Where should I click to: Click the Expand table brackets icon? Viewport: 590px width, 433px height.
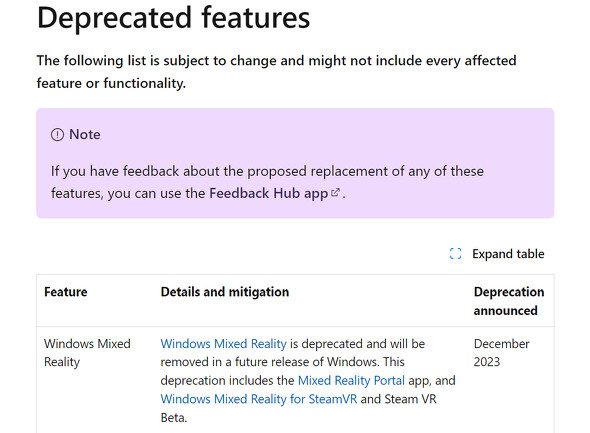click(455, 254)
